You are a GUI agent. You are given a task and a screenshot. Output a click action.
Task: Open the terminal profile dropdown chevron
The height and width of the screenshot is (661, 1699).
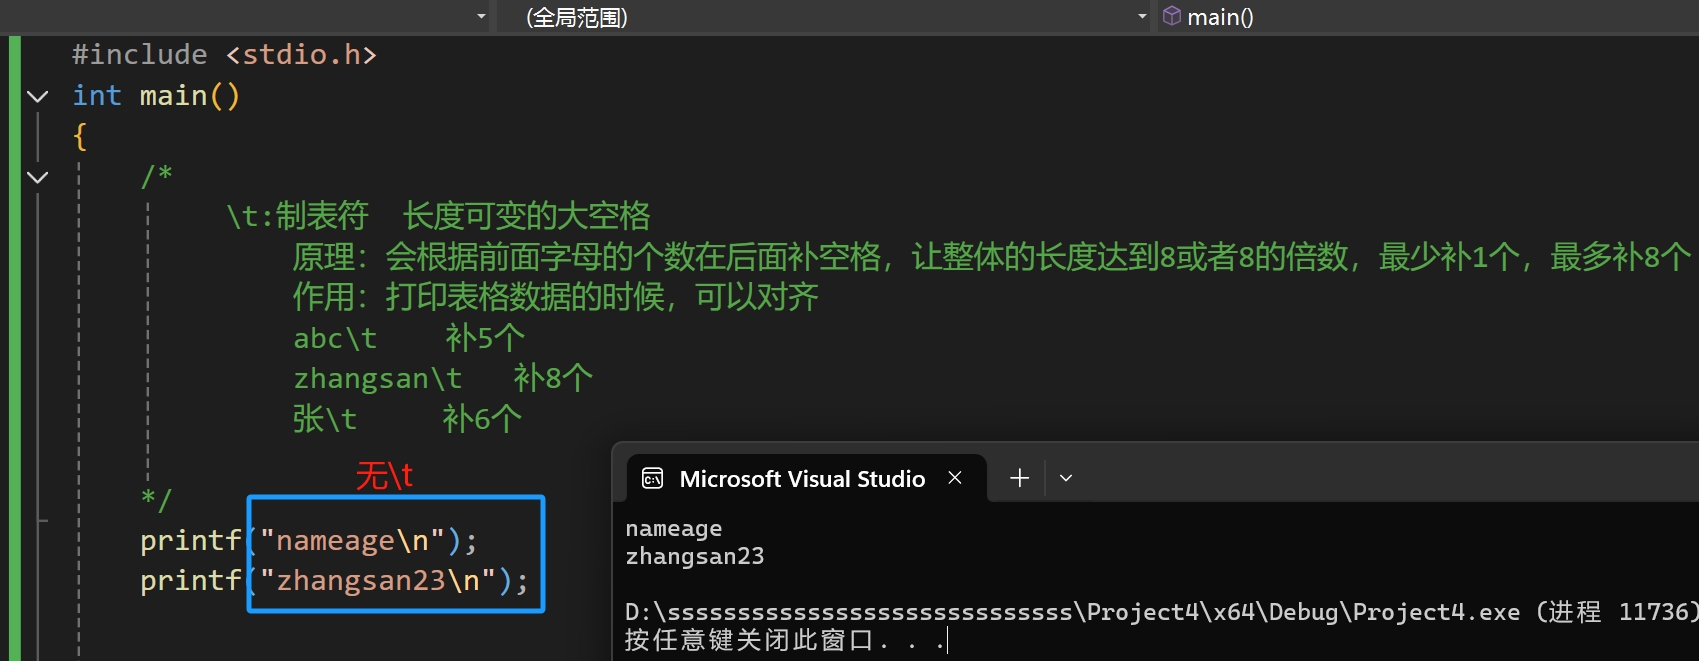tap(1066, 478)
